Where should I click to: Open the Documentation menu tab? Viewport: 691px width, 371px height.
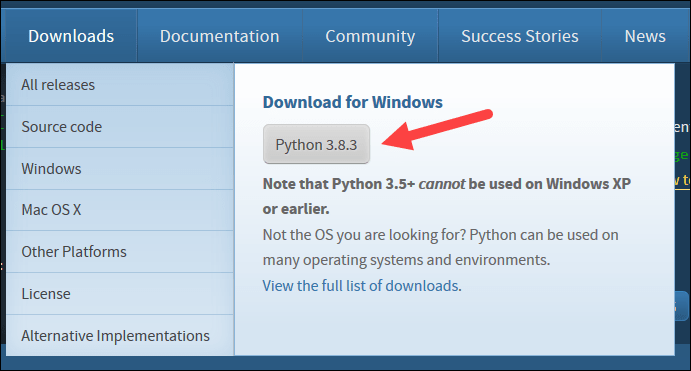[x=219, y=36]
